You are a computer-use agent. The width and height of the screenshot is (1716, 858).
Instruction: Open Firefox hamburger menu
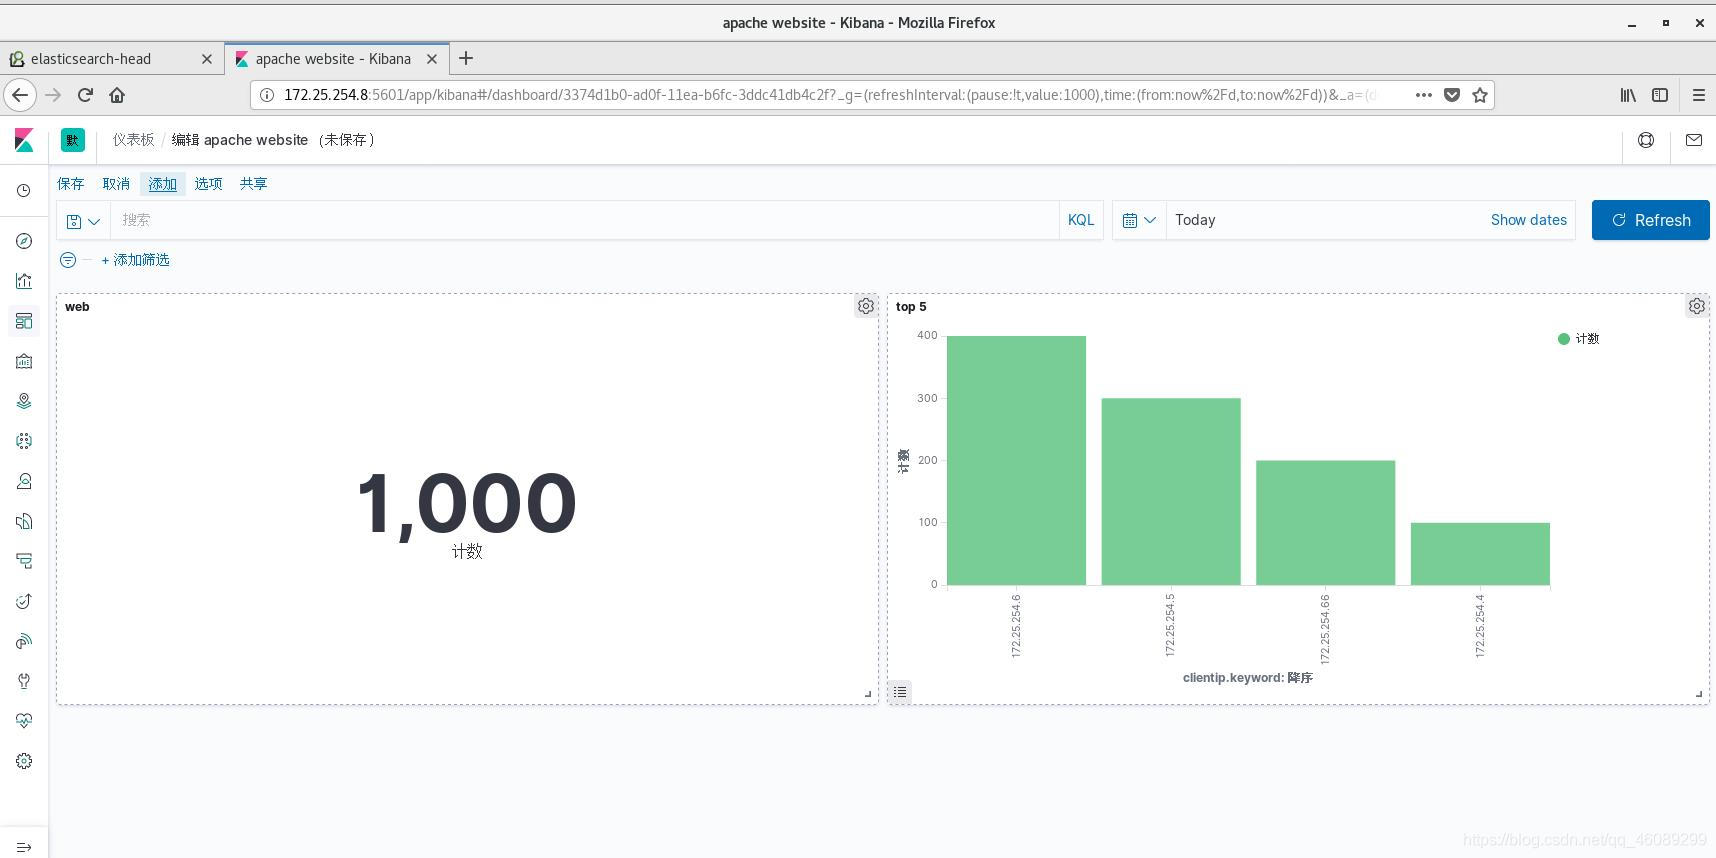click(1698, 95)
